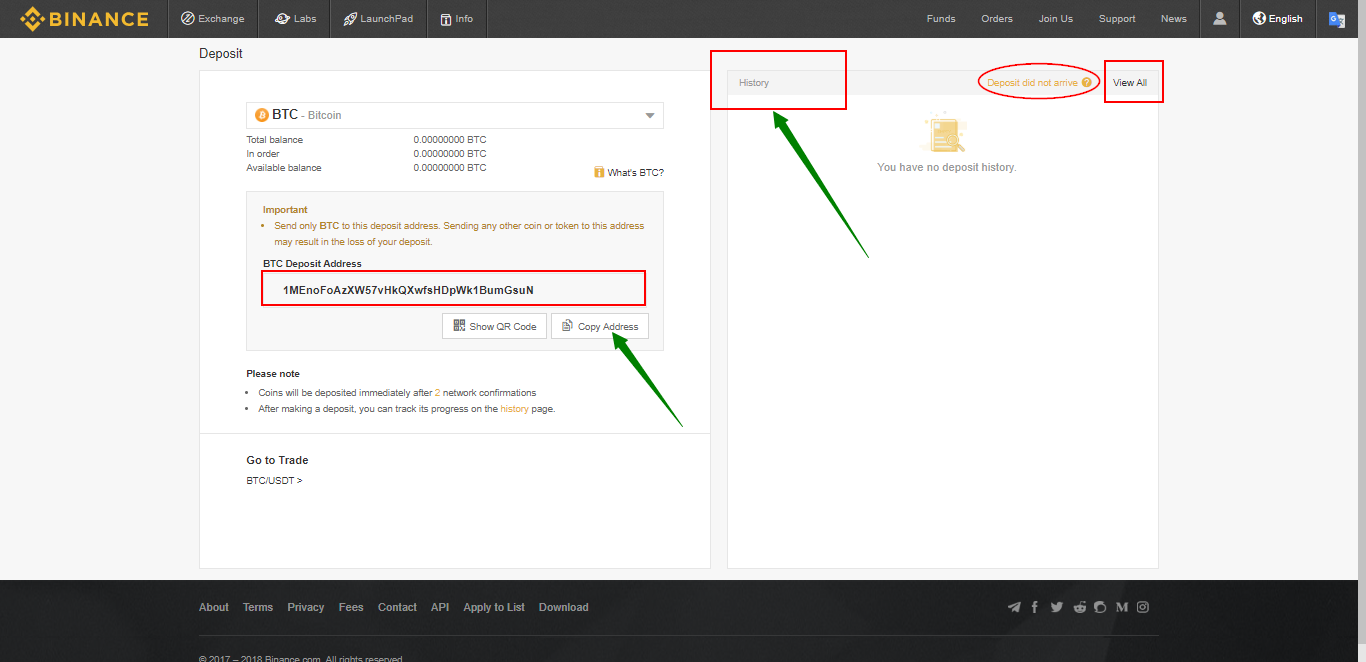Open the Reddit social icon
Image resolution: width=1366 pixels, height=662 pixels.
click(x=1080, y=607)
